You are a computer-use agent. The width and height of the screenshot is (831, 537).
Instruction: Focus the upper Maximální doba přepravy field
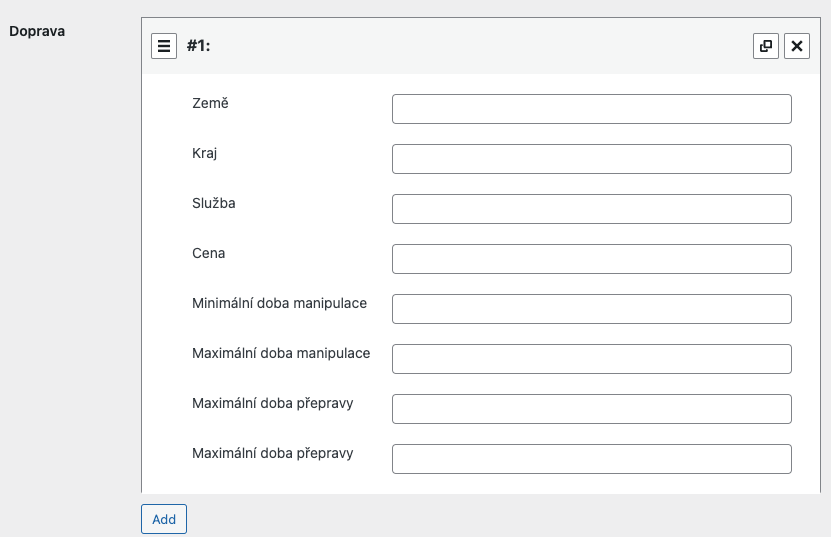(x=592, y=409)
